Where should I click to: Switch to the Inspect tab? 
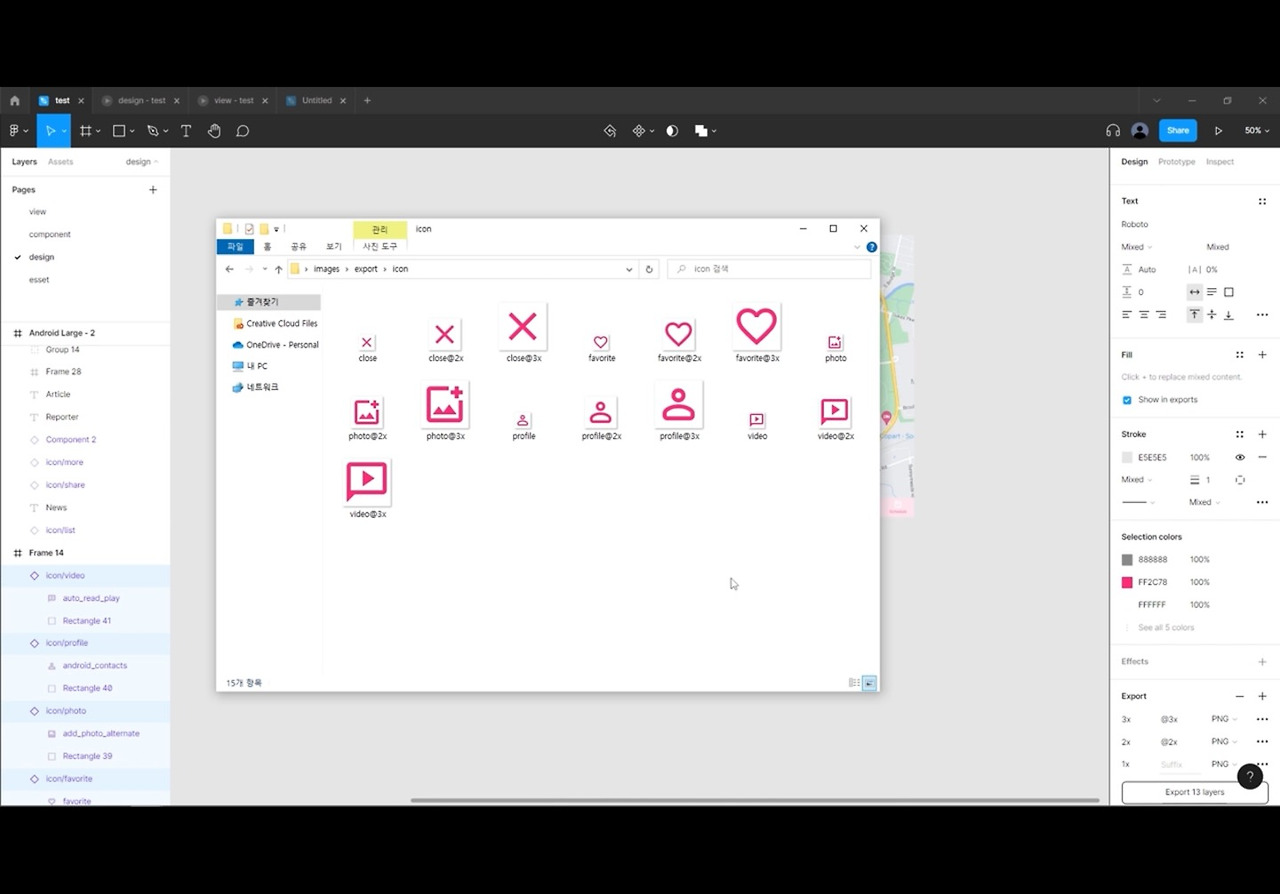point(1220,162)
